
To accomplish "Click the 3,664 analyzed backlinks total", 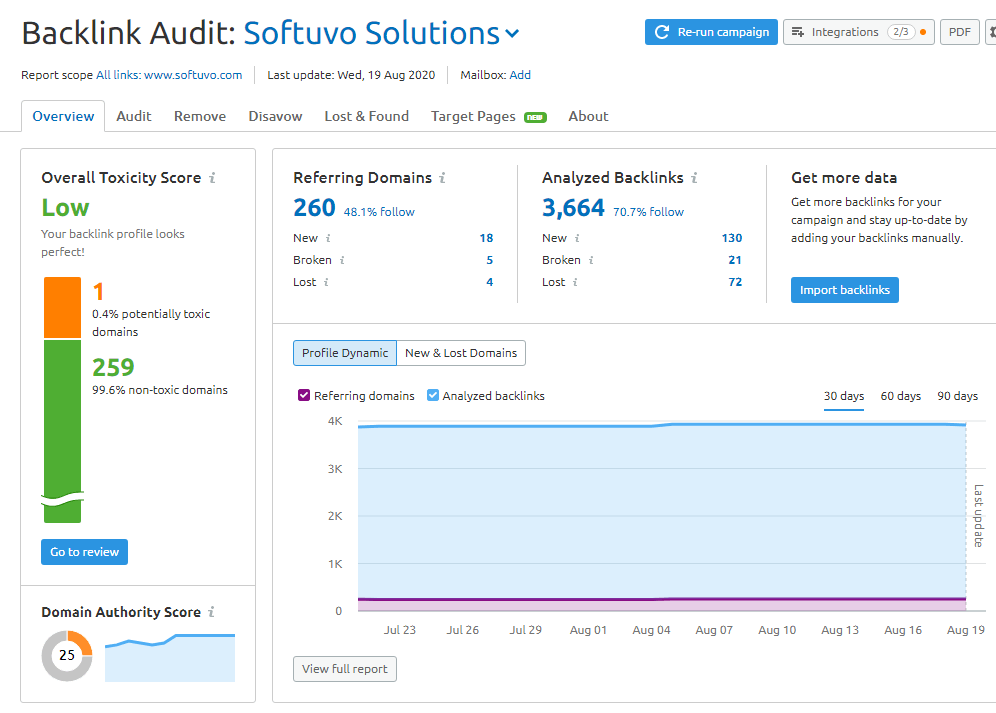I will [x=573, y=208].
